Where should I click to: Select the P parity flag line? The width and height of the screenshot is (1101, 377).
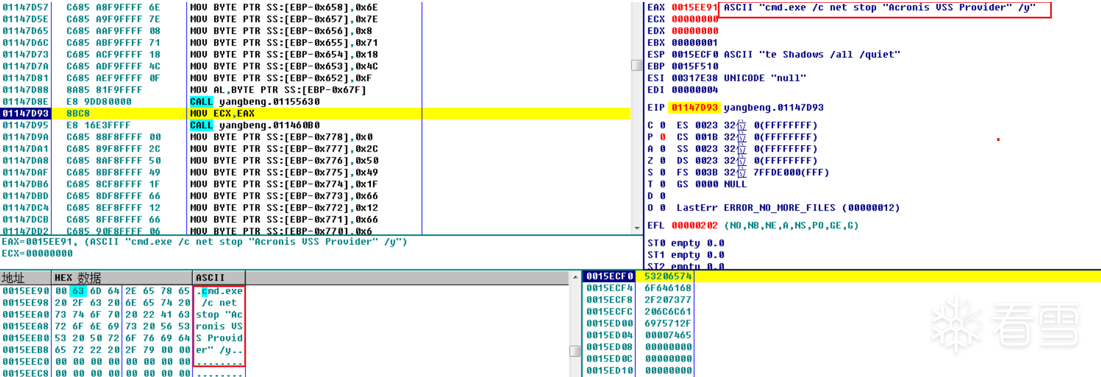(732, 137)
